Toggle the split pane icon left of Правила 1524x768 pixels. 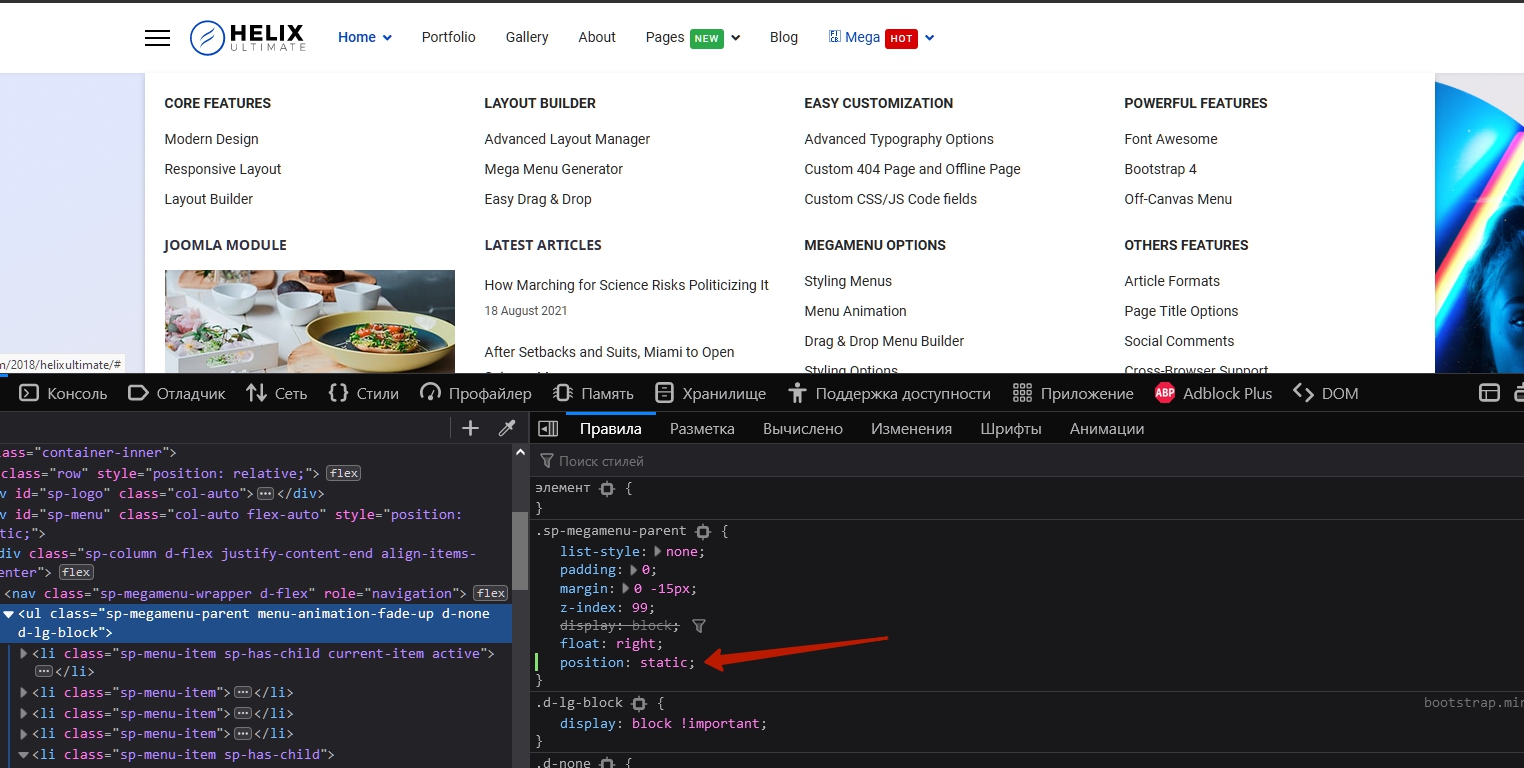(548, 429)
